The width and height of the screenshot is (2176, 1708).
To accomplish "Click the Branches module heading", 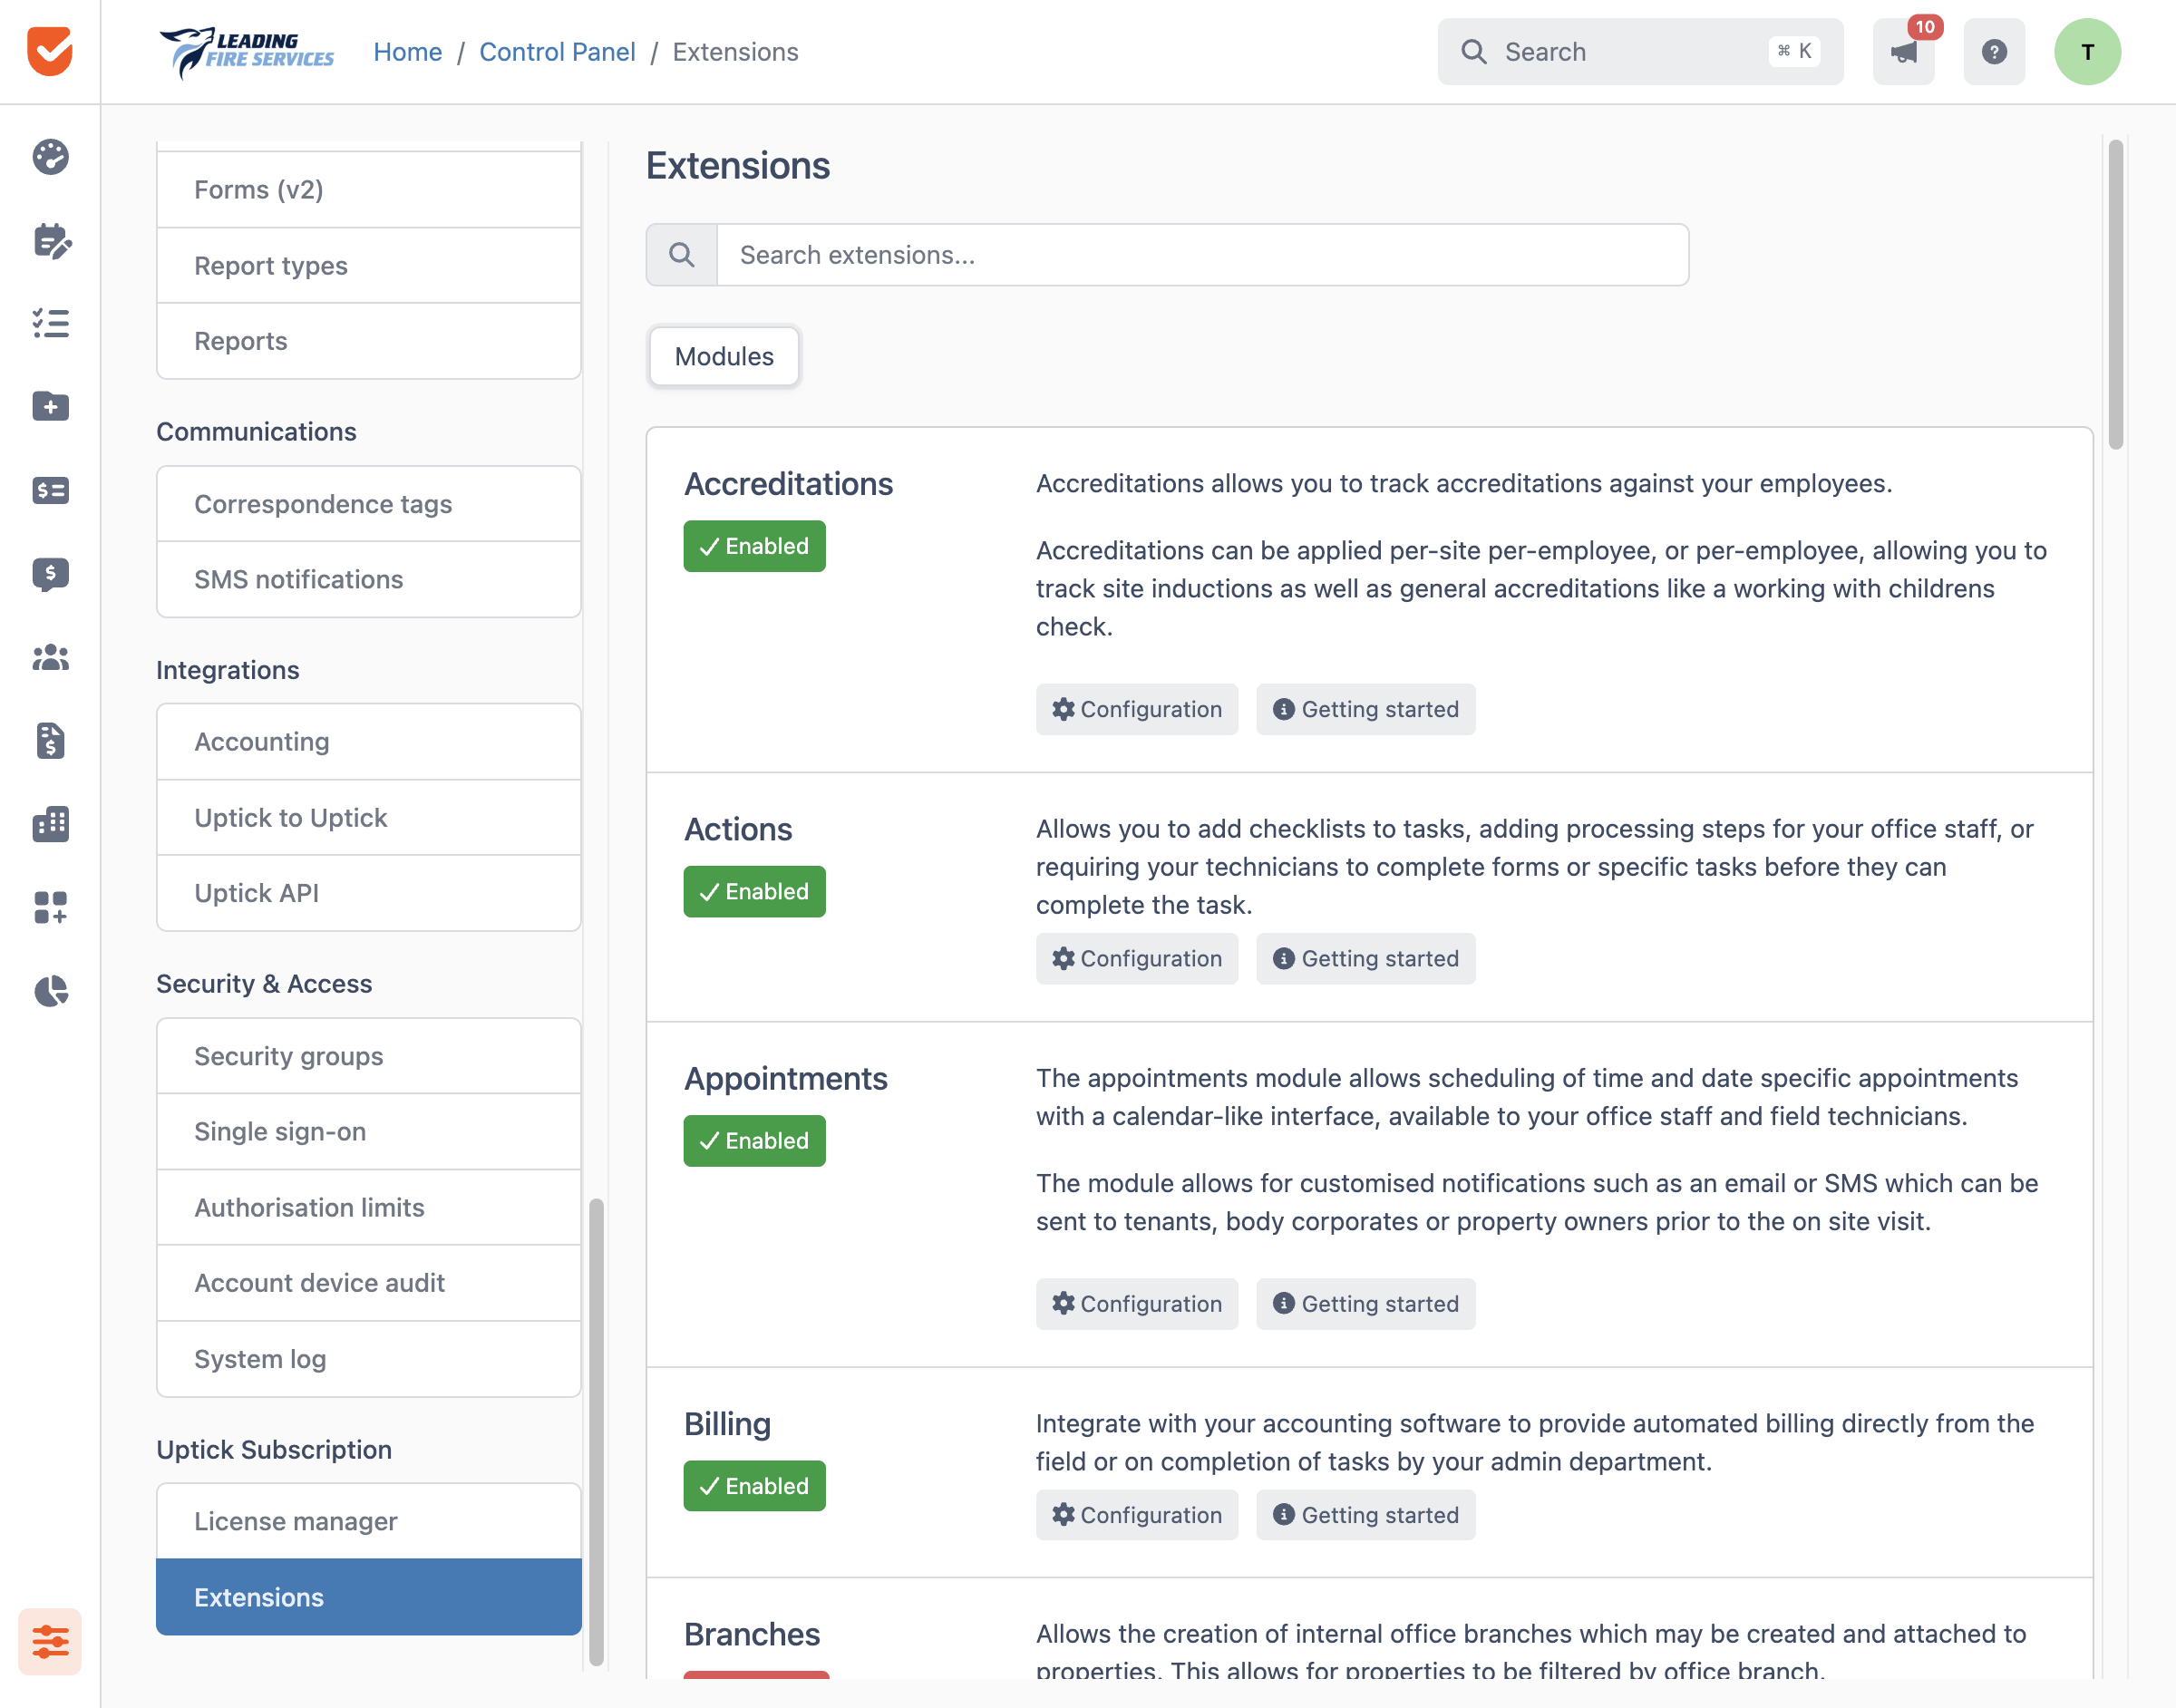I will pos(752,1634).
